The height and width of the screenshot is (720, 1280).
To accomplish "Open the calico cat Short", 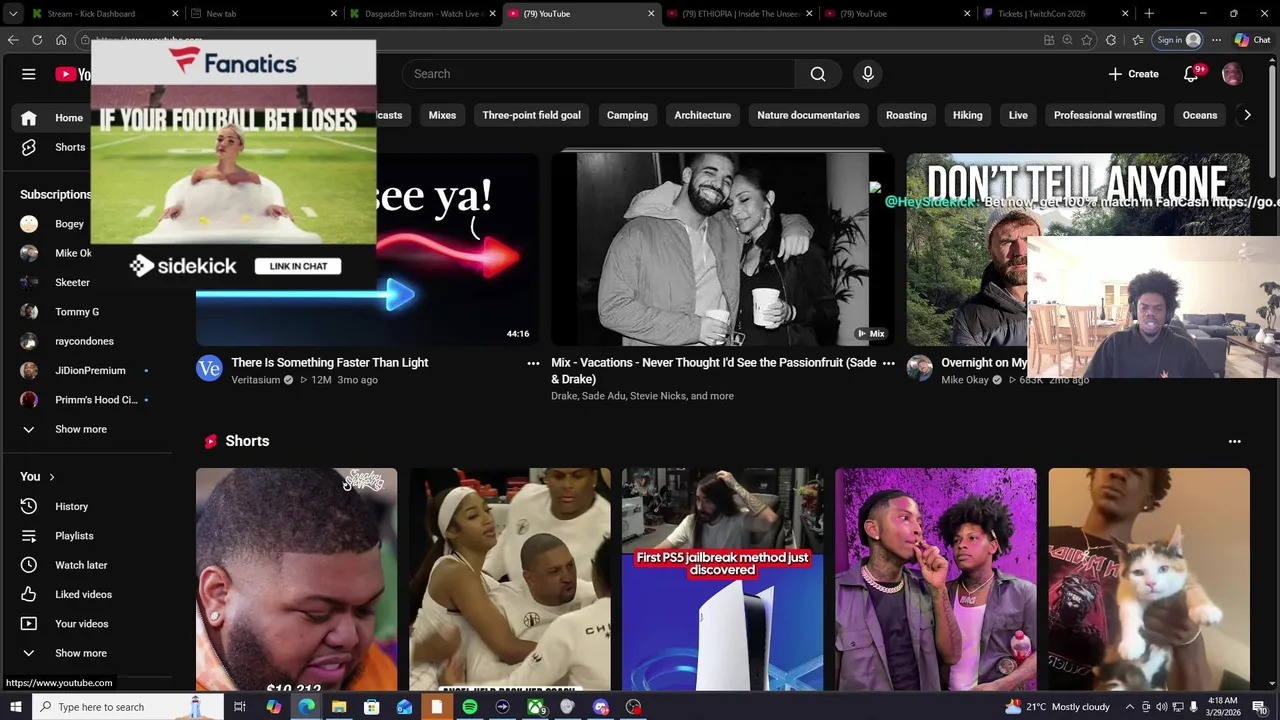I will [1149, 580].
